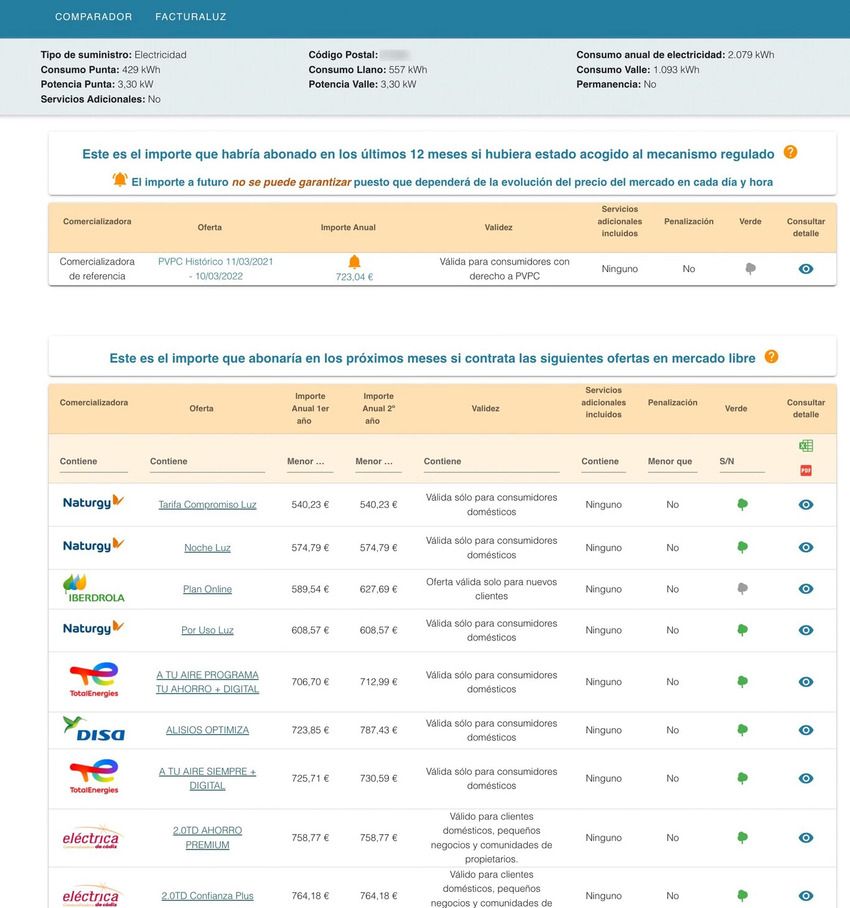Screen dimensions: 850x908
Task: Click grey tree icon in PVPC Histórico row
Action: pyautogui.click(x=750, y=269)
